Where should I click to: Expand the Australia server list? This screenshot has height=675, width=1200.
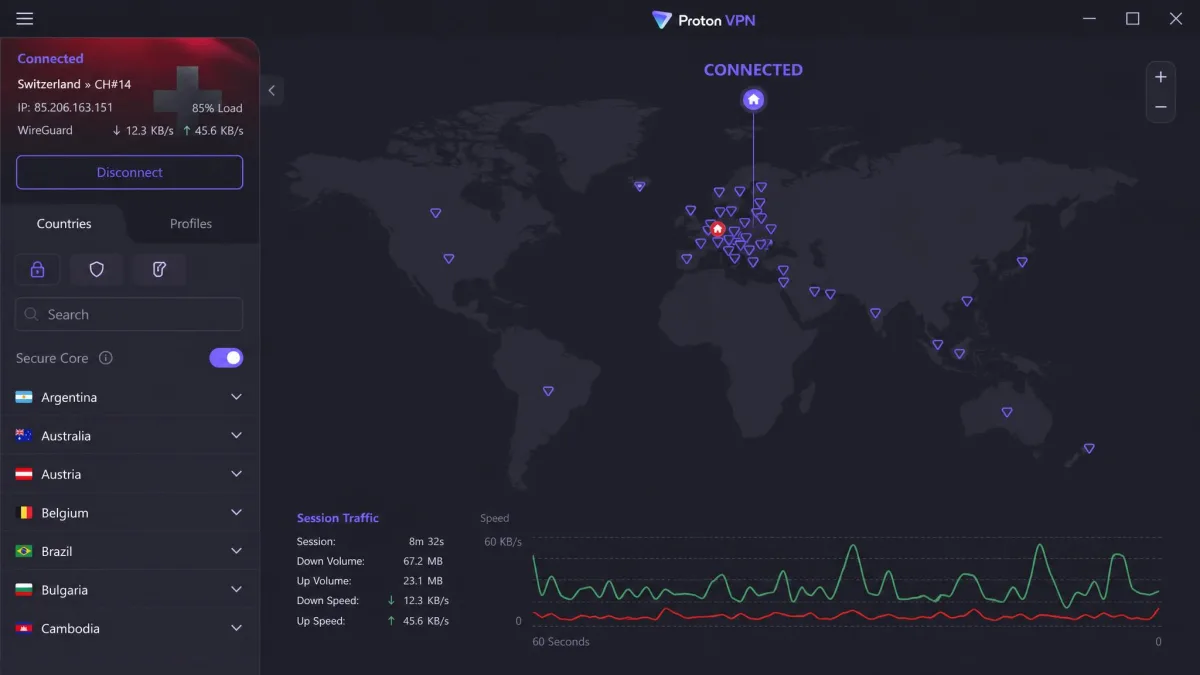click(x=236, y=435)
